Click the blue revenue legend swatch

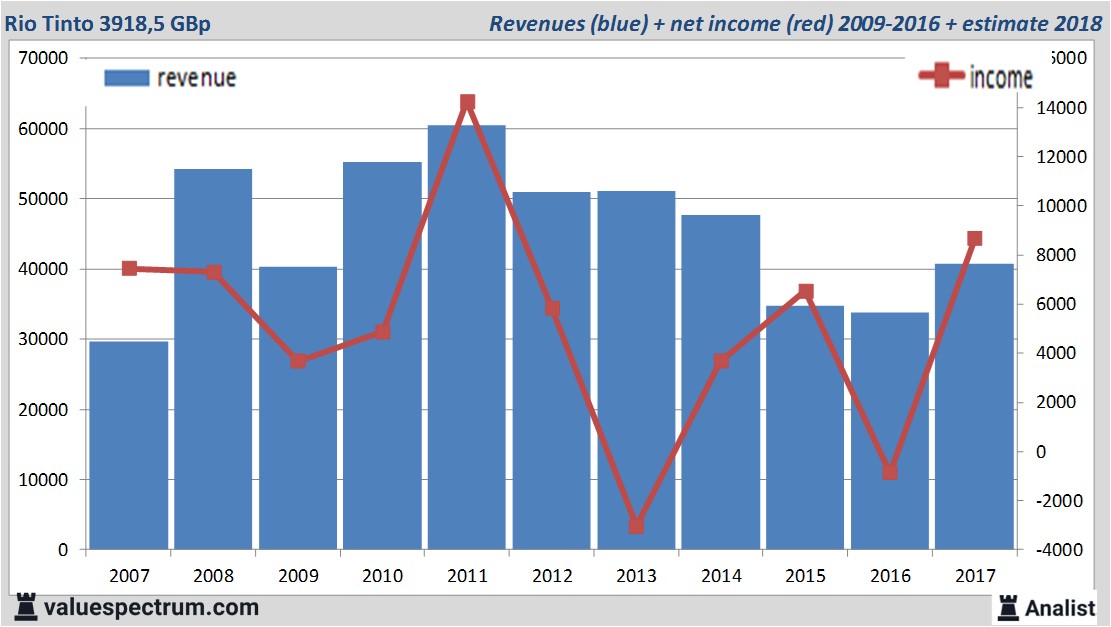127,78
